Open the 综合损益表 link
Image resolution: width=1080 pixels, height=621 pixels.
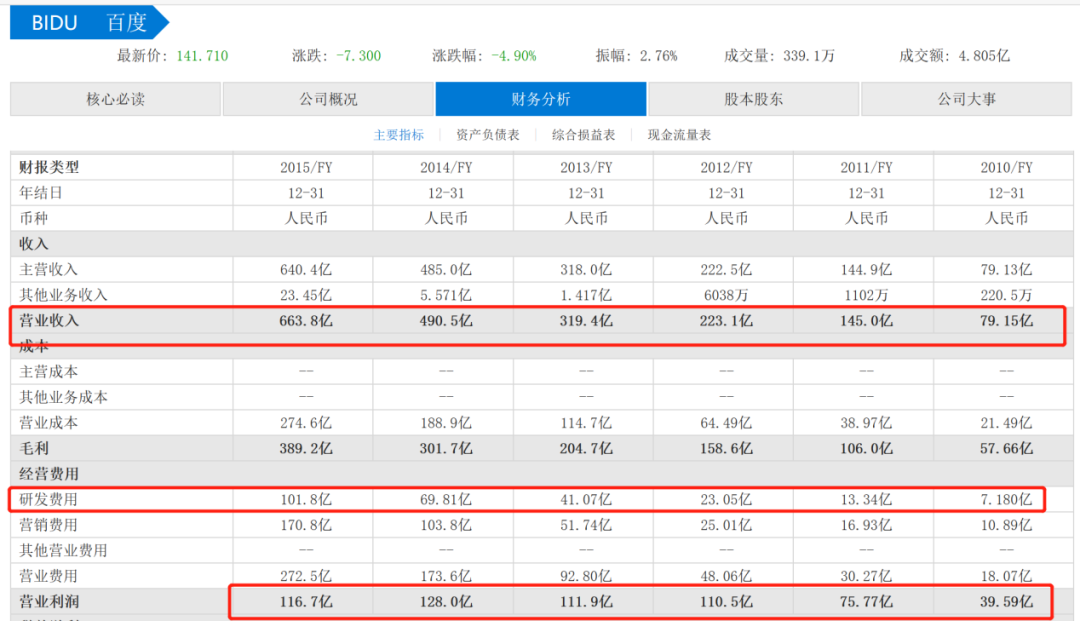583,135
